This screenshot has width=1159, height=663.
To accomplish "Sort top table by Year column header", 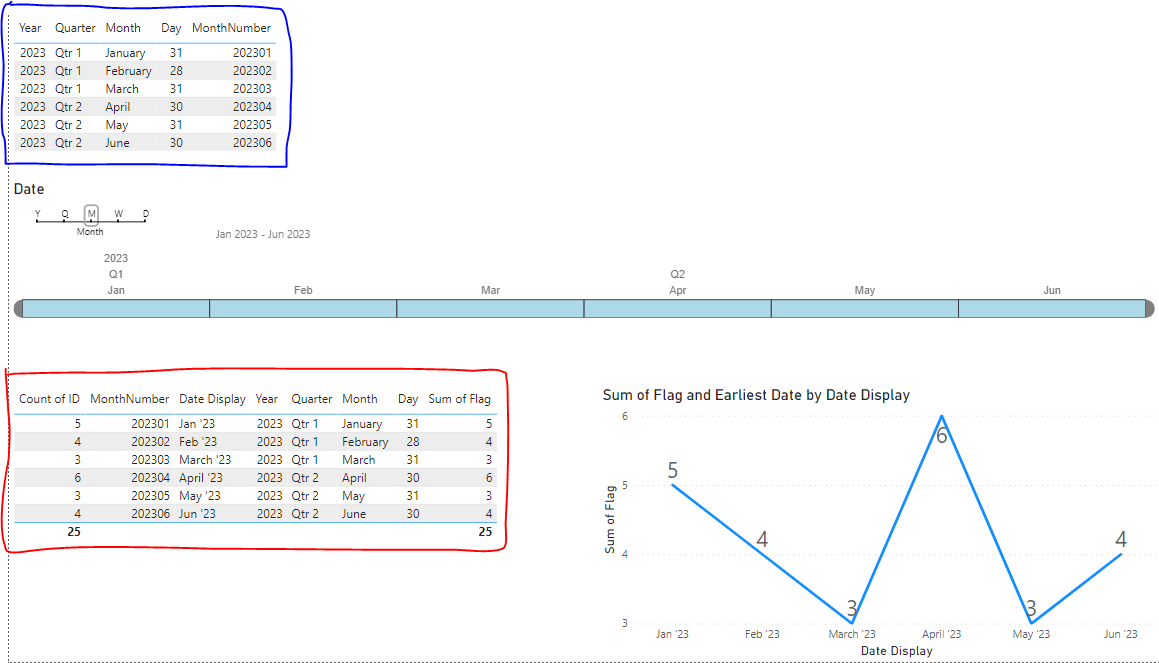I will [x=30, y=28].
